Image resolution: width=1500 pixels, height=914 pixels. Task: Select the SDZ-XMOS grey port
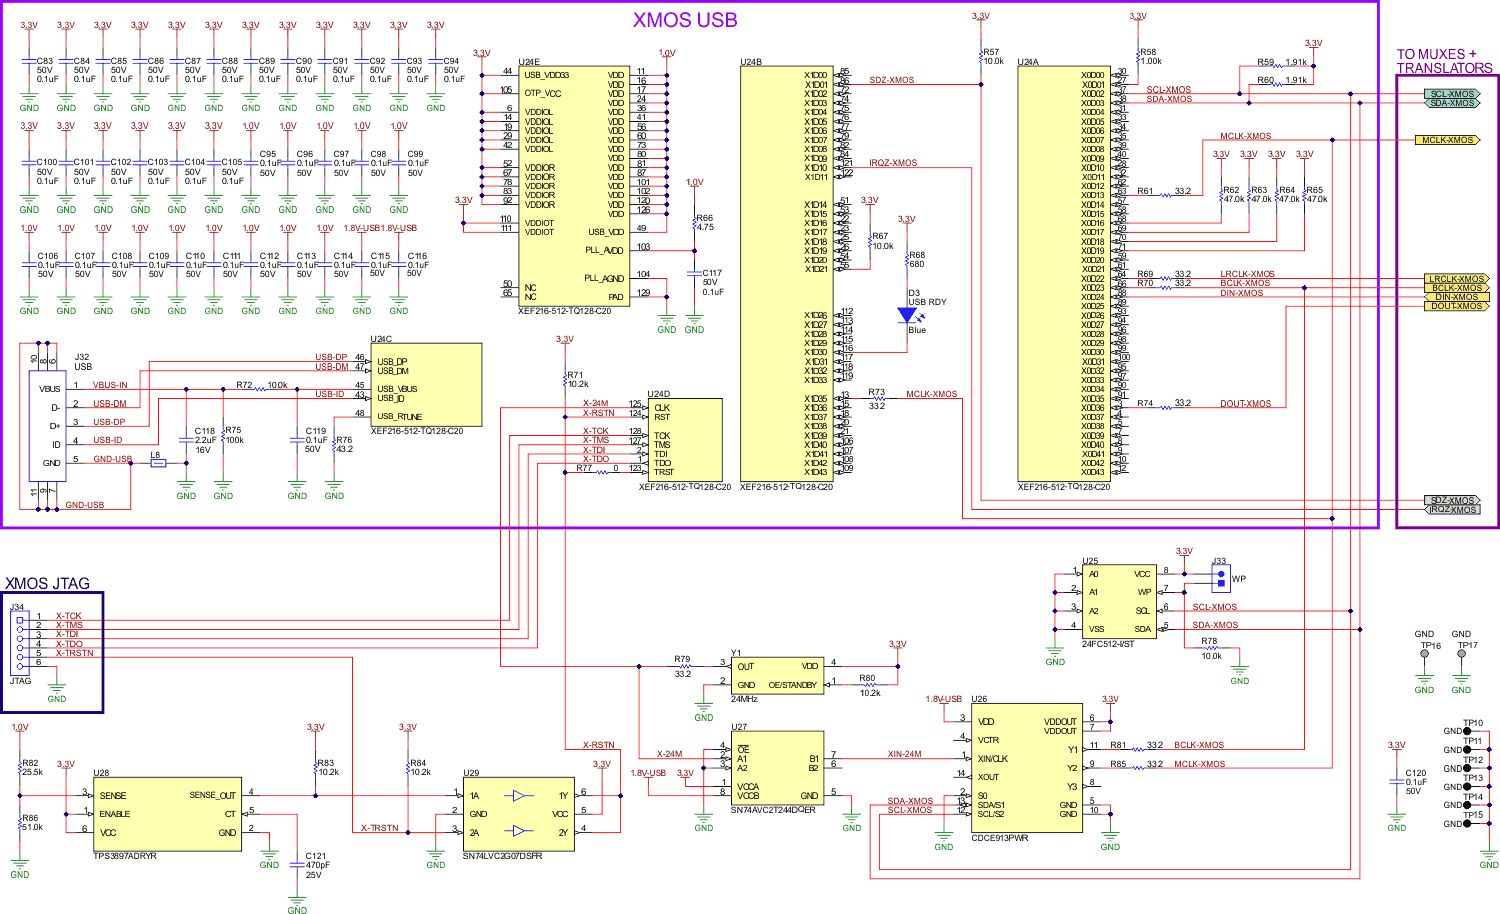point(1452,500)
